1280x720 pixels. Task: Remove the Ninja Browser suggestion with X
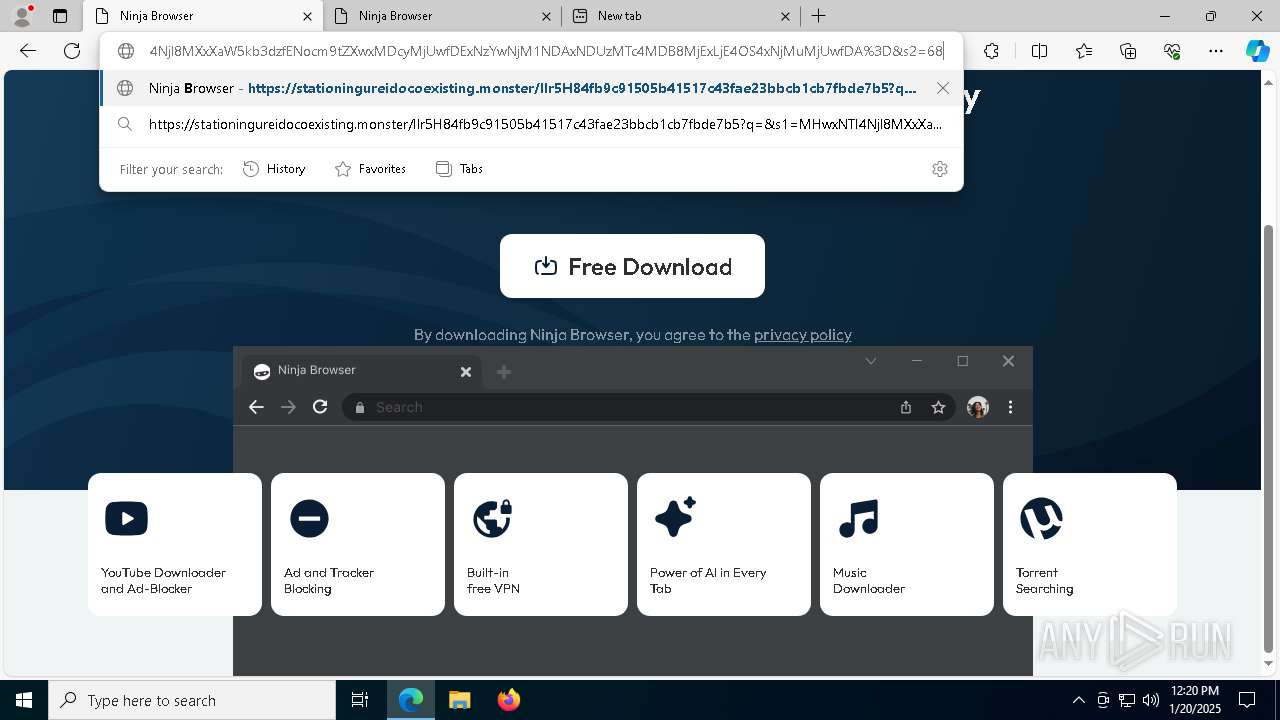[943, 88]
